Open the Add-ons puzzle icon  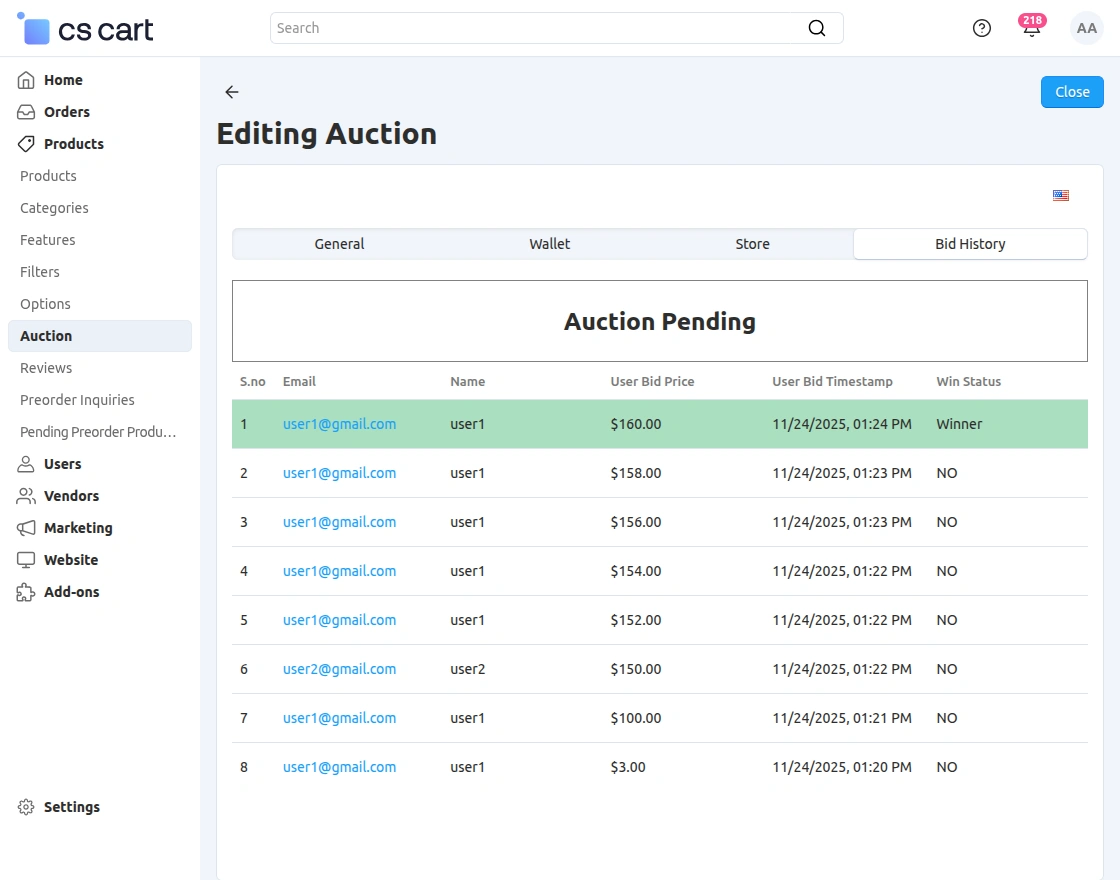[x=26, y=591]
